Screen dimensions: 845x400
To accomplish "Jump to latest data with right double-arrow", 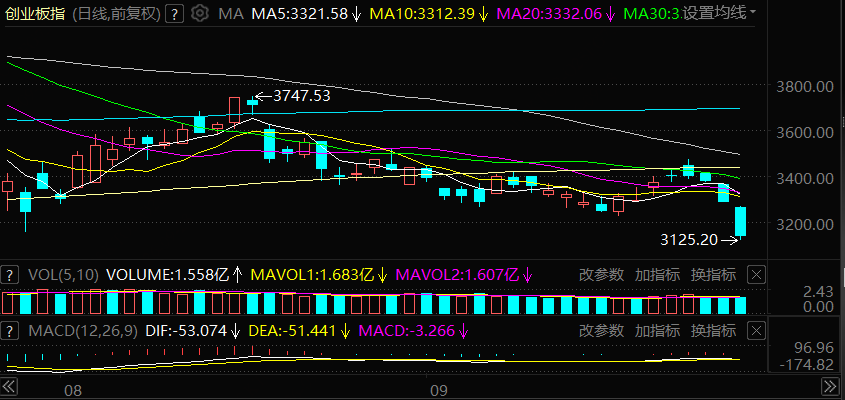I will click(830, 387).
